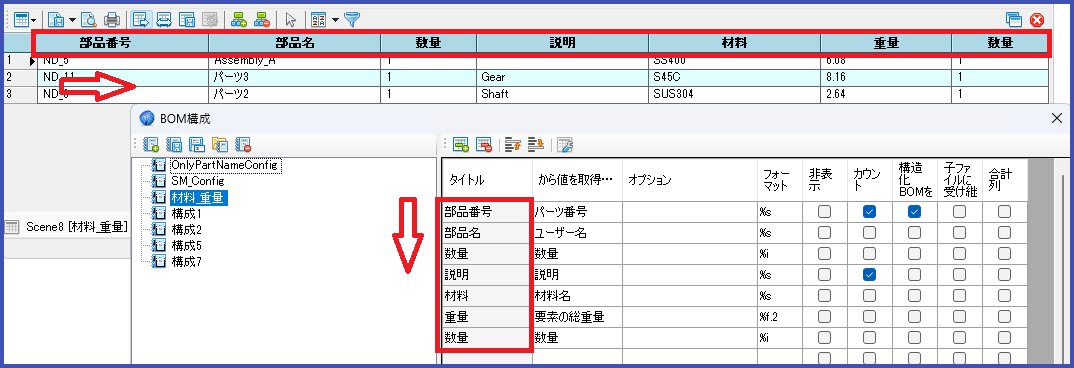Click フォーマット header in BOM構成 grid
Screen dimensions: 1074x368
(x=779, y=180)
